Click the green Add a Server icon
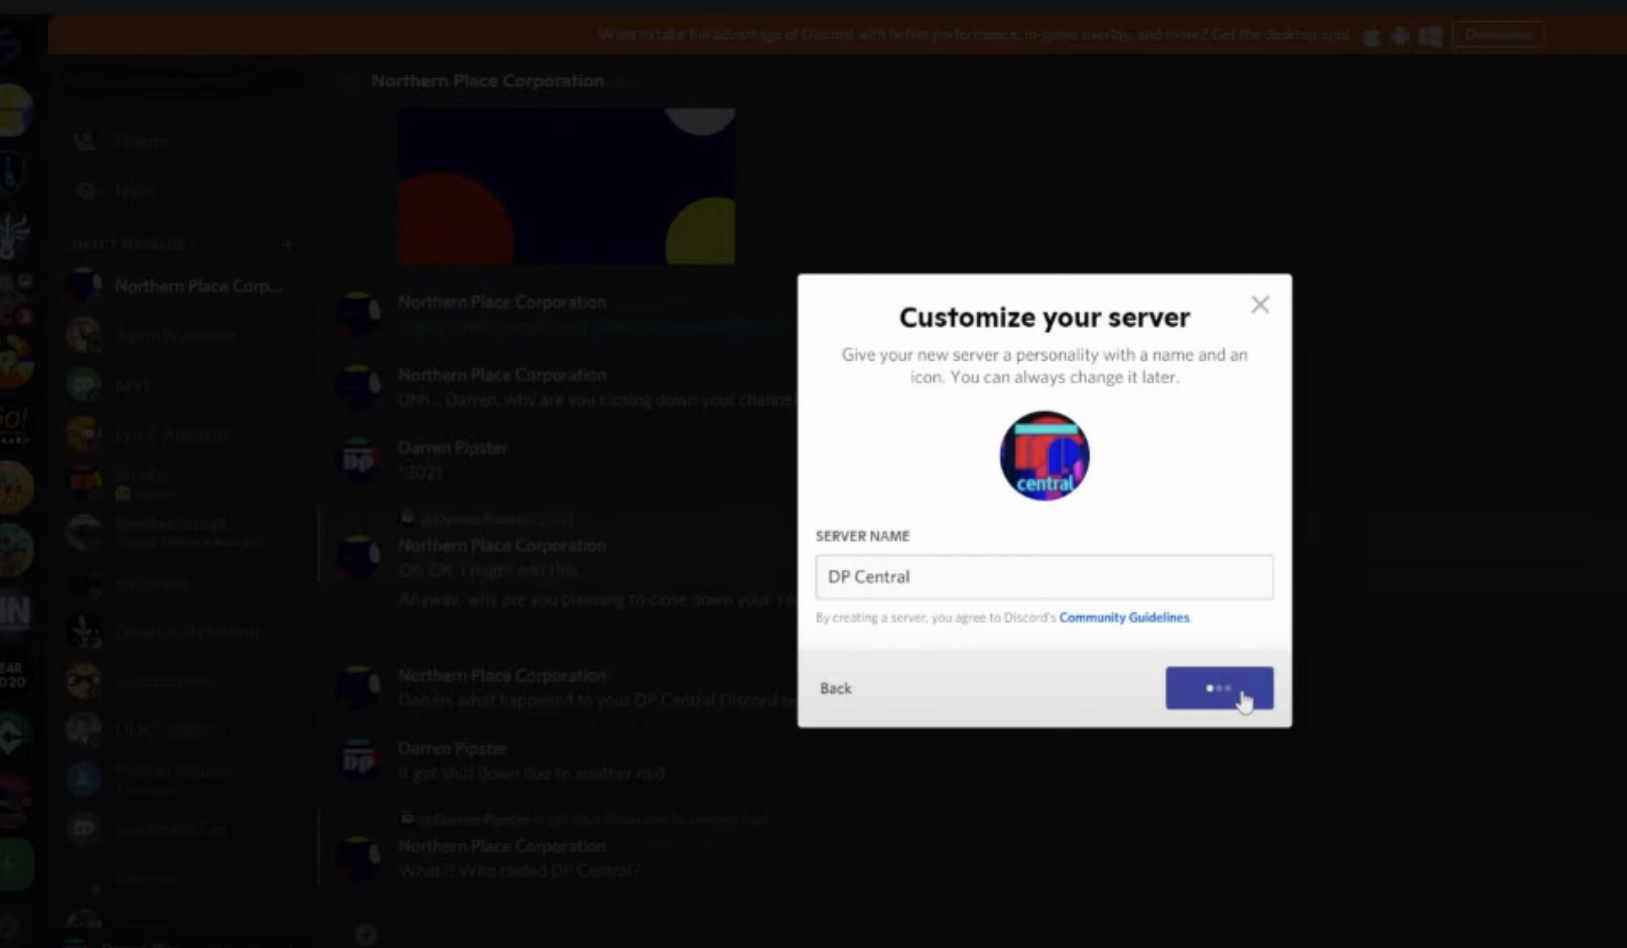Image resolution: width=1627 pixels, height=948 pixels. tap(14, 863)
